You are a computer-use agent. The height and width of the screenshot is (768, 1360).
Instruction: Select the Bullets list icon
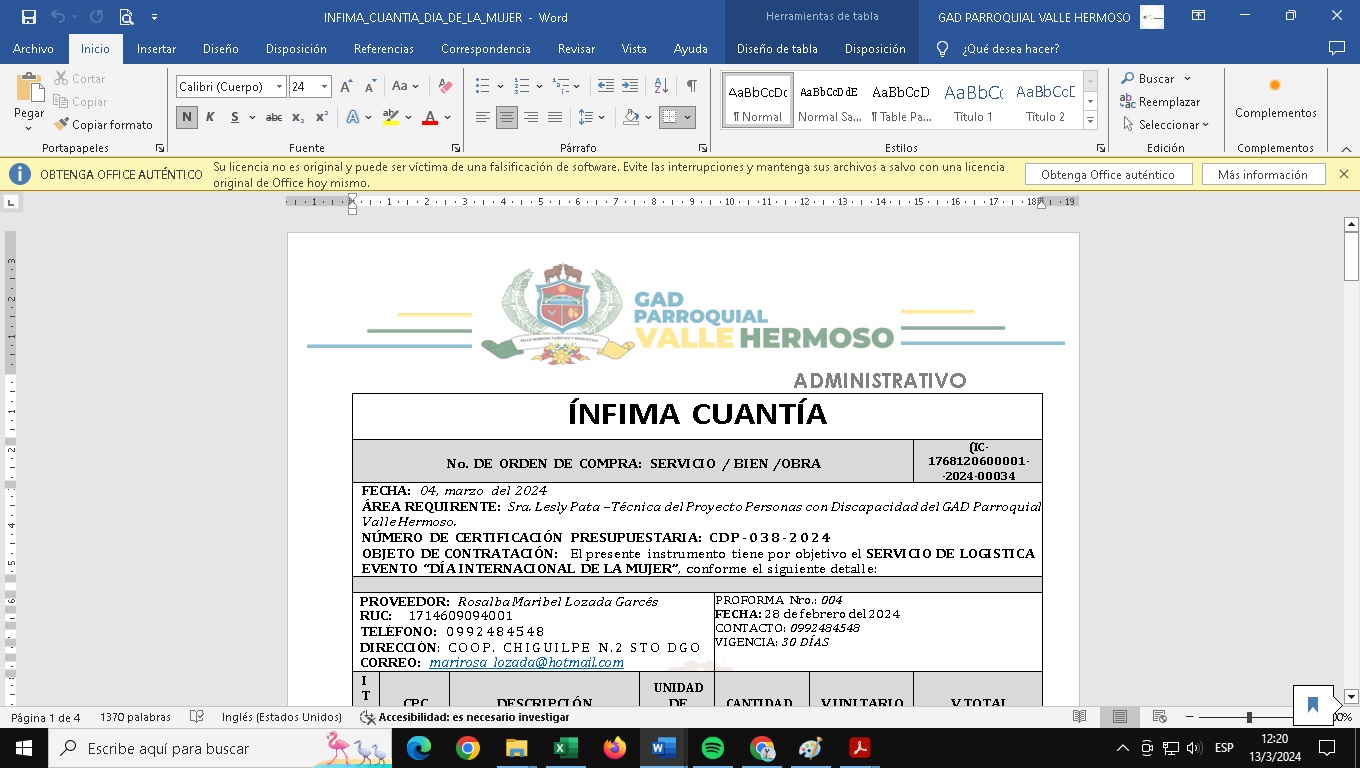pyautogui.click(x=483, y=87)
